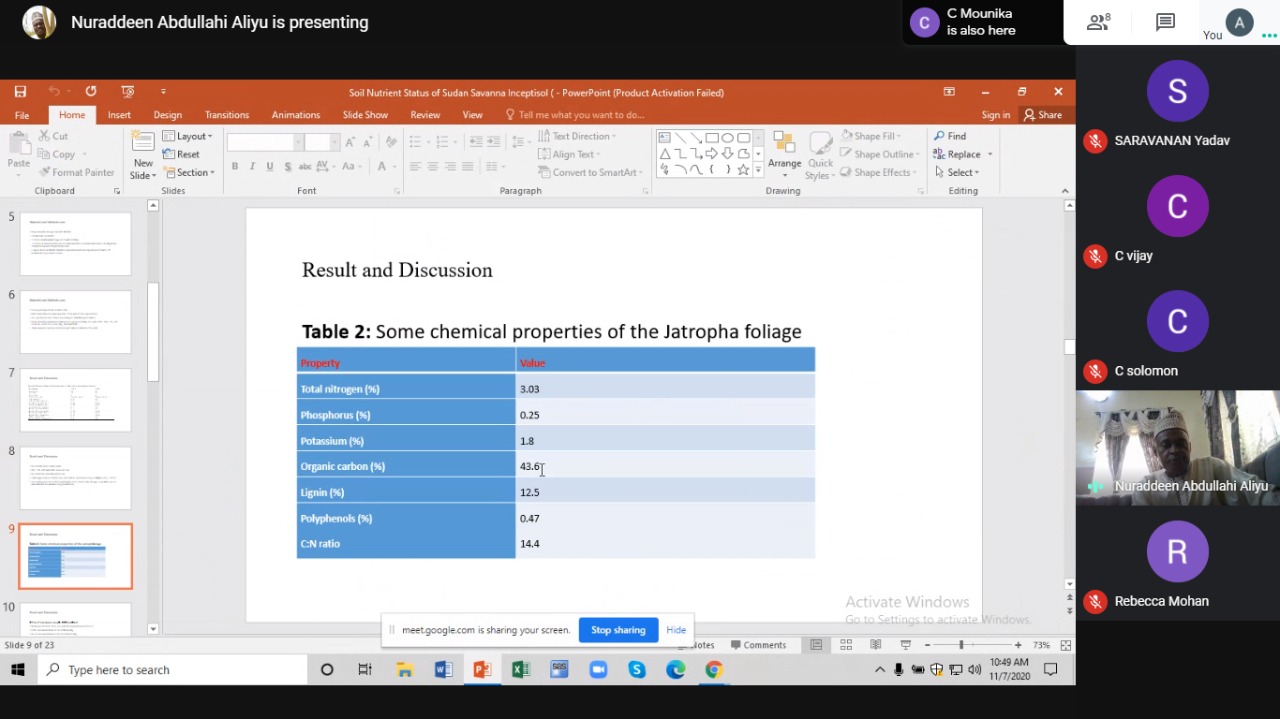This screenshot has width=1280, height=719.
Task: Toggle Italic formatting
Action: 252,166
